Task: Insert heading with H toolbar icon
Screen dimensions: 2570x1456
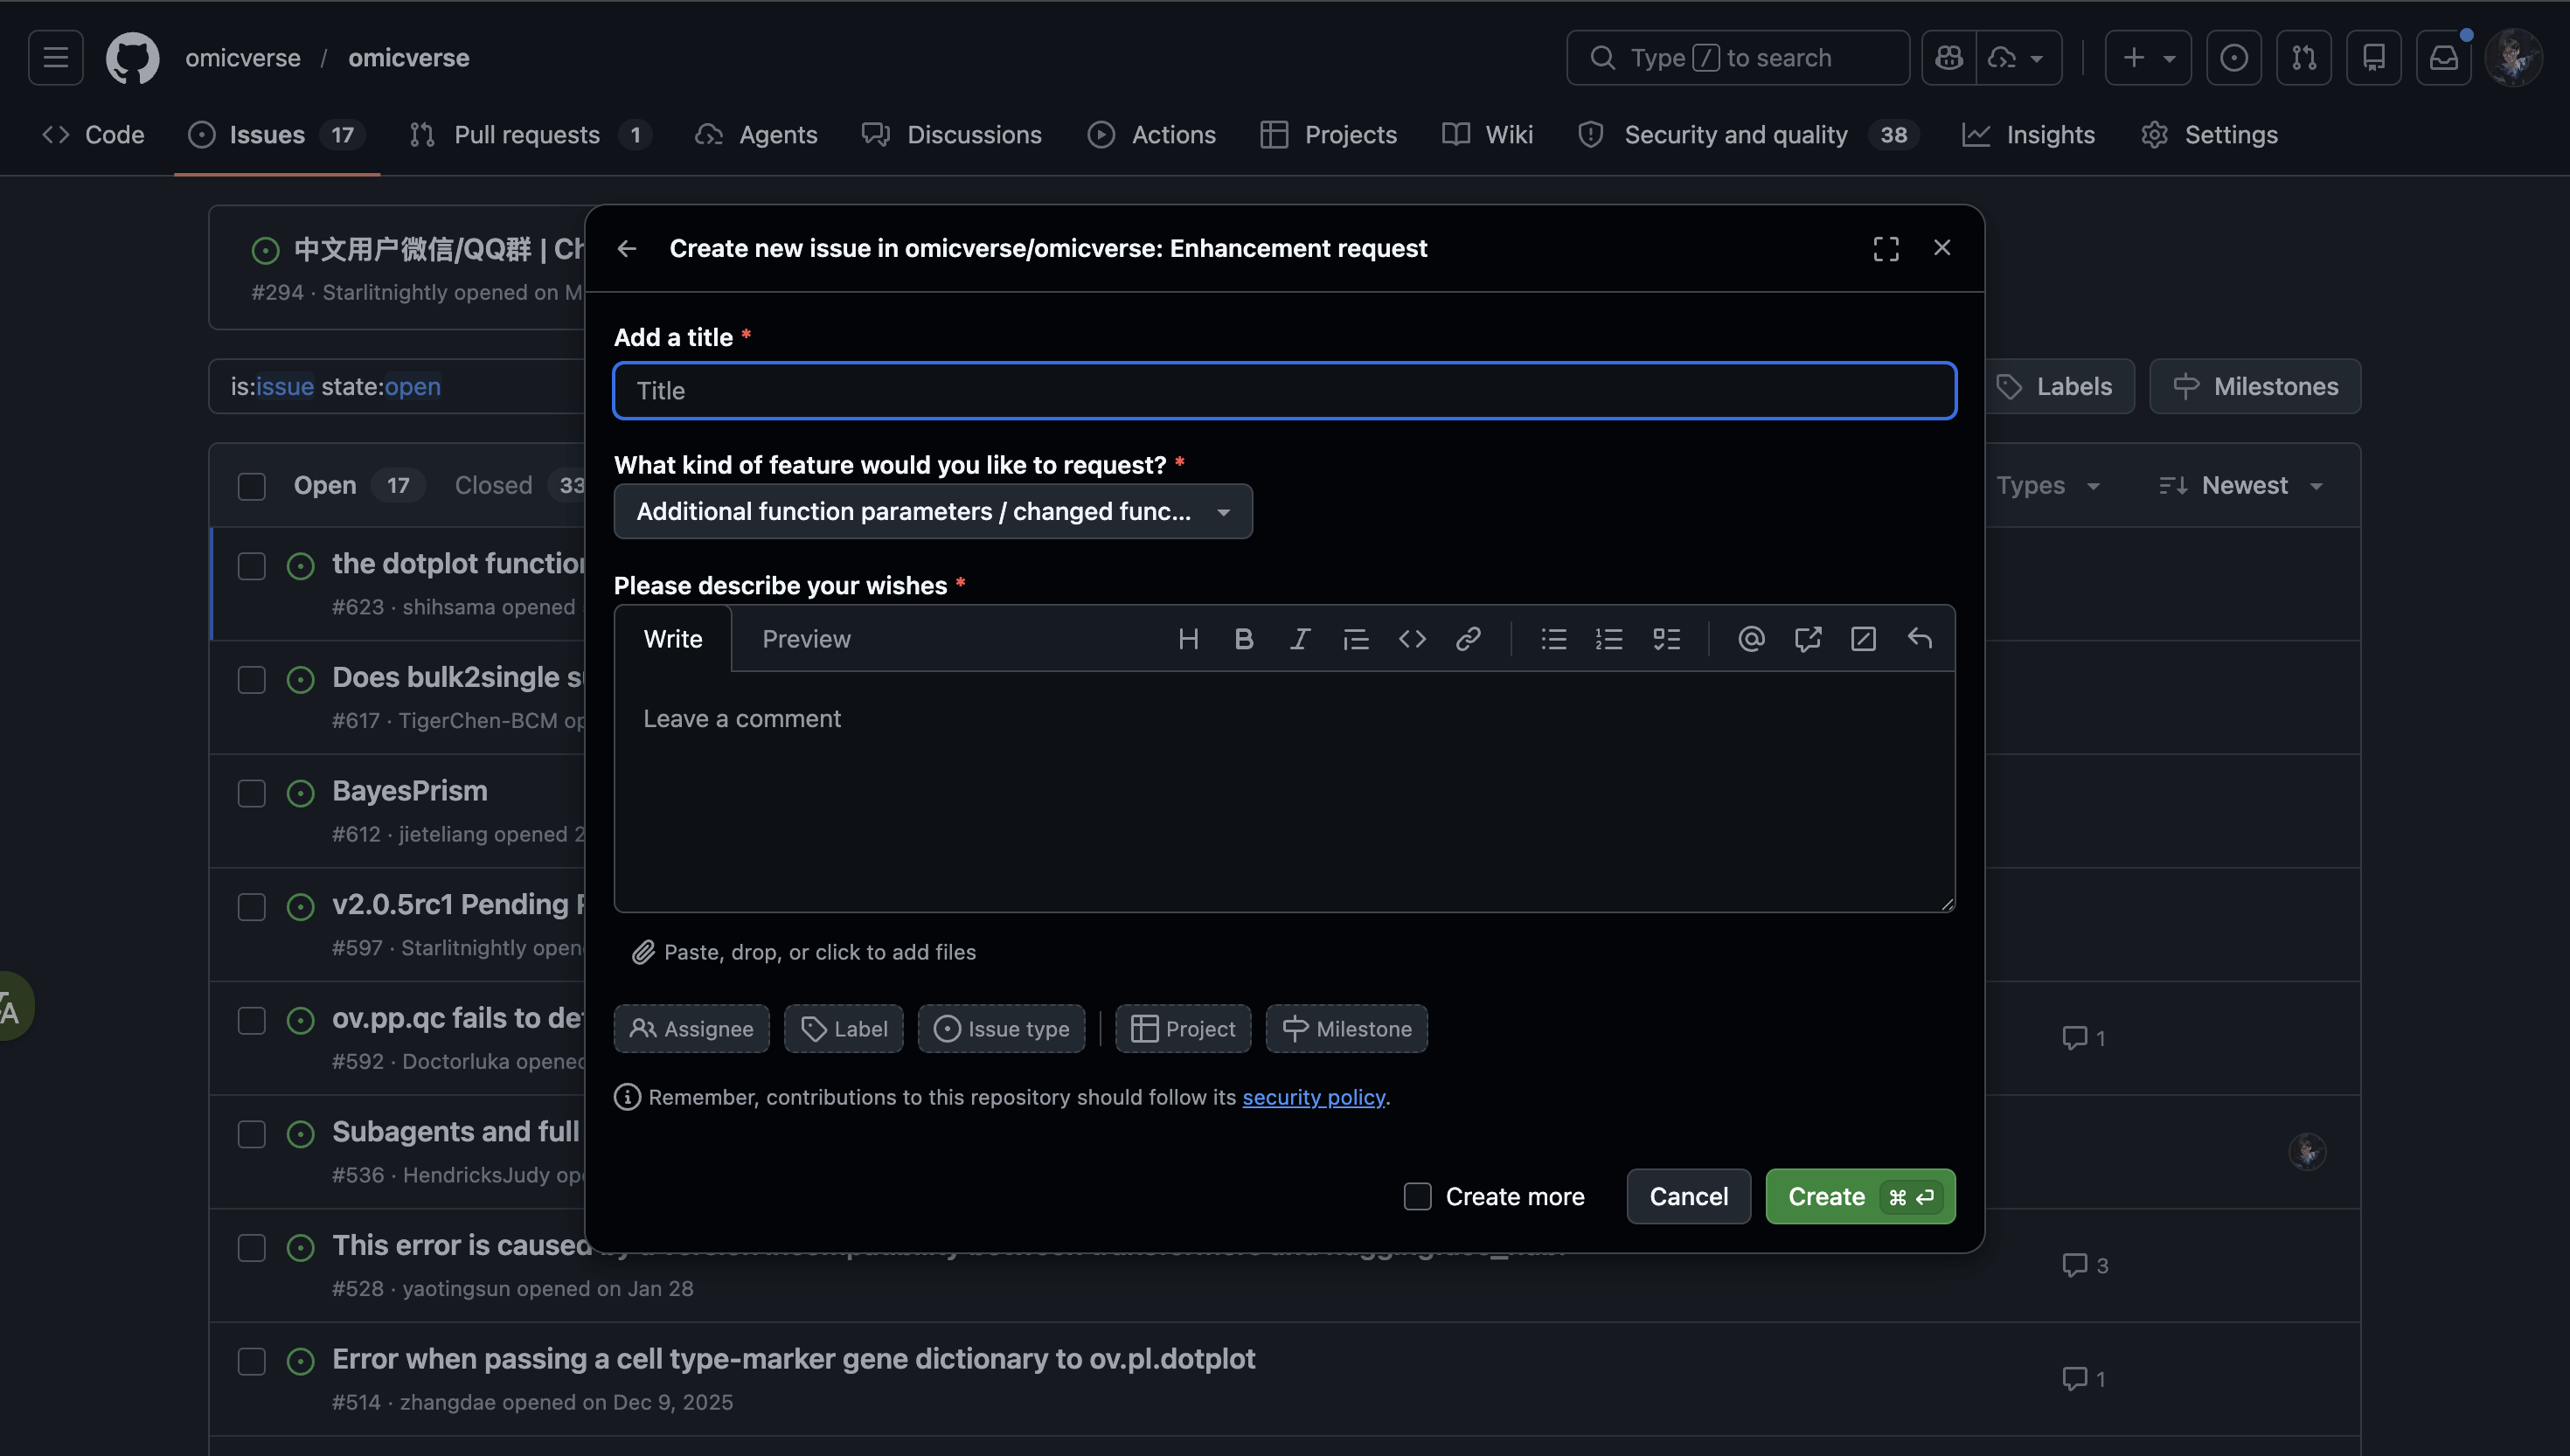Action: point(1188,639)
